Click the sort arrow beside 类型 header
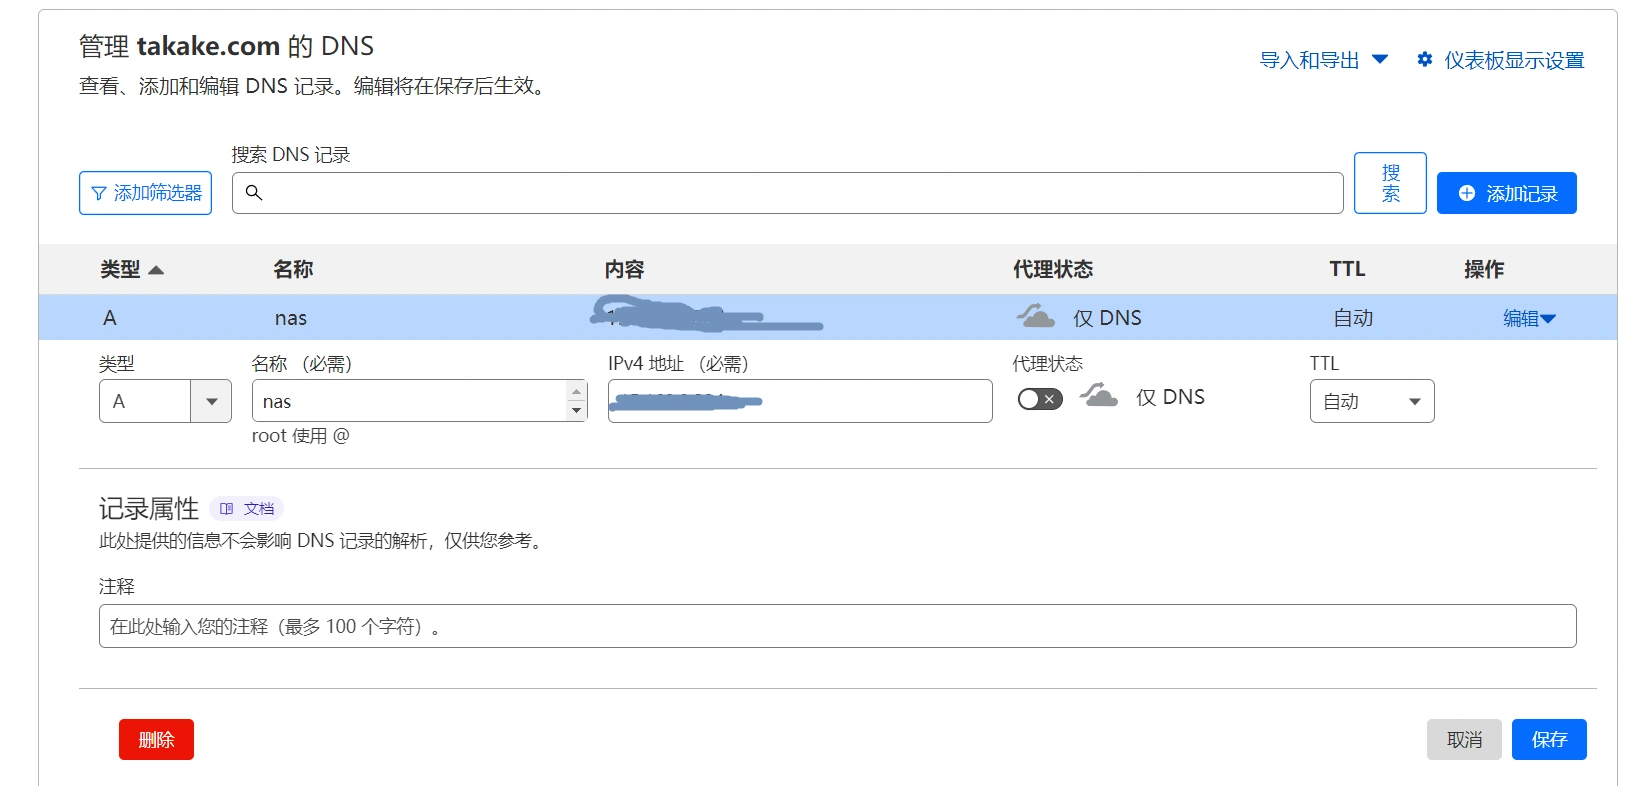The image size is (1647, 786). [156, 270]
